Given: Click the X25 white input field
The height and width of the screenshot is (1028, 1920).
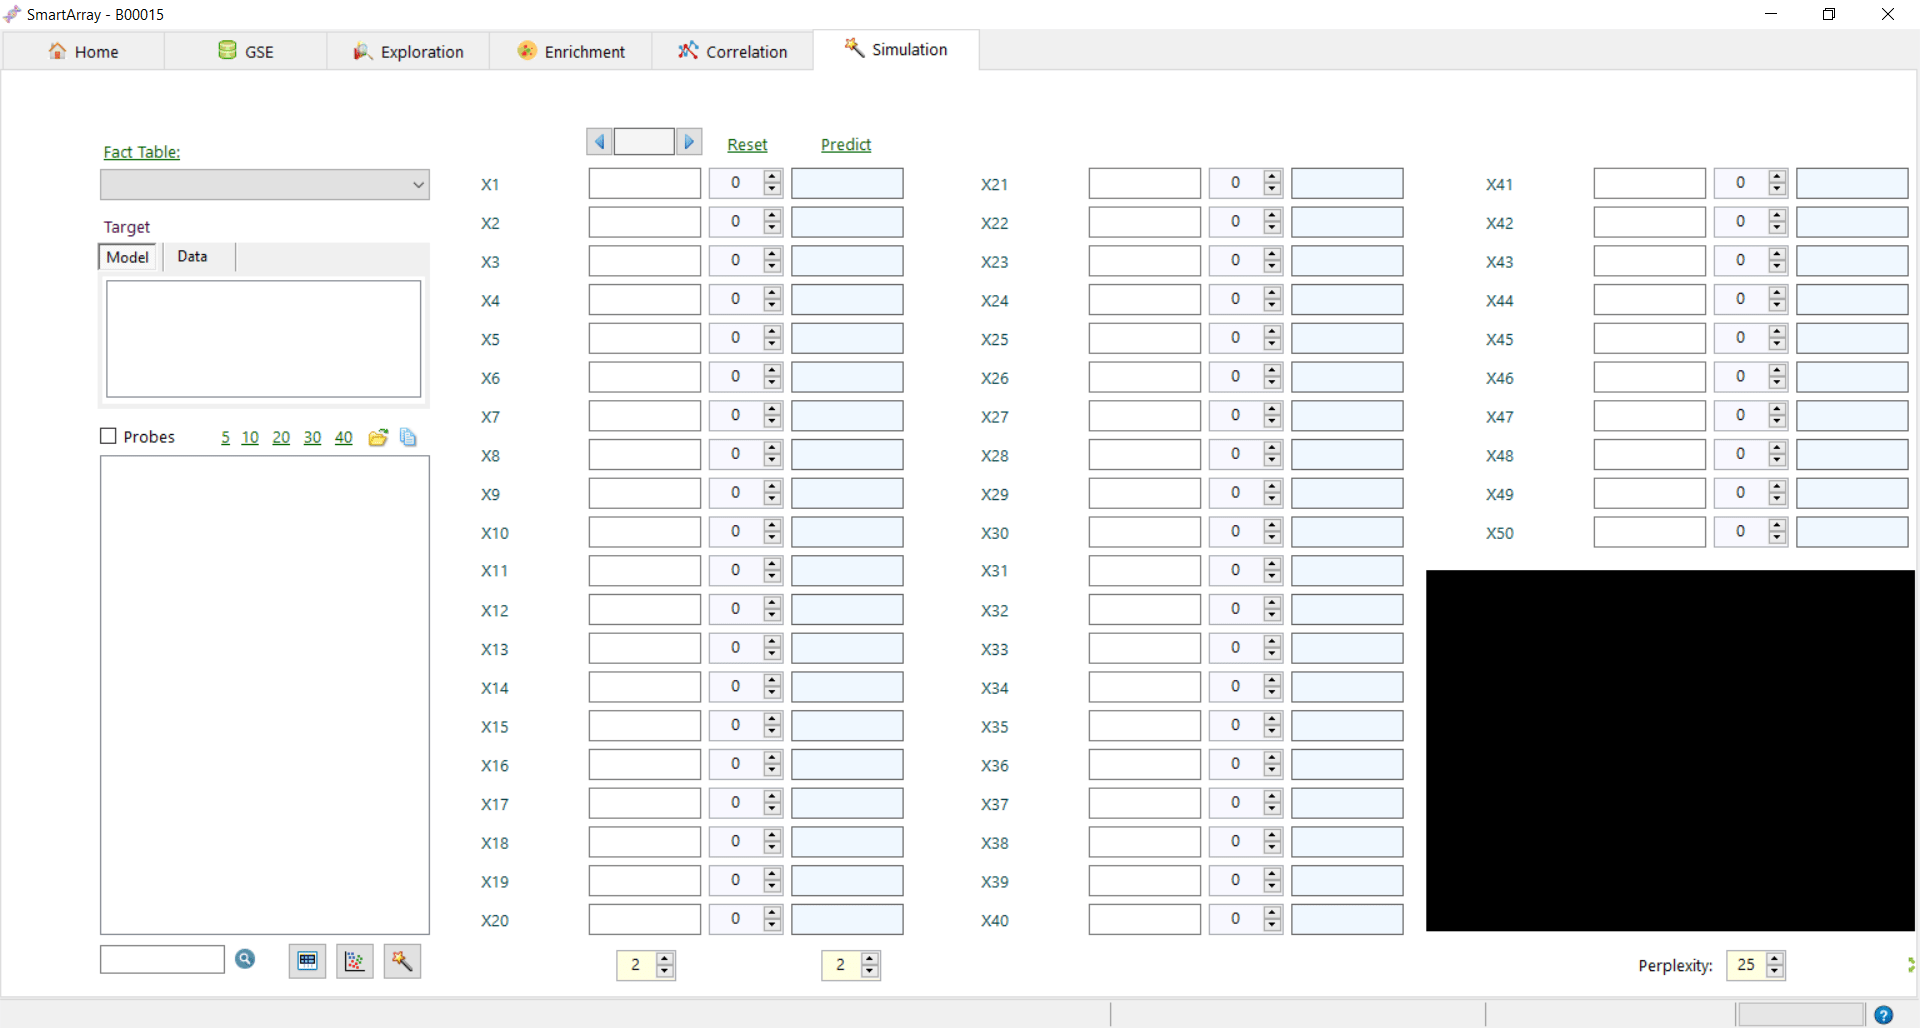Looking at the screenshot, I should click(1145, 338).
